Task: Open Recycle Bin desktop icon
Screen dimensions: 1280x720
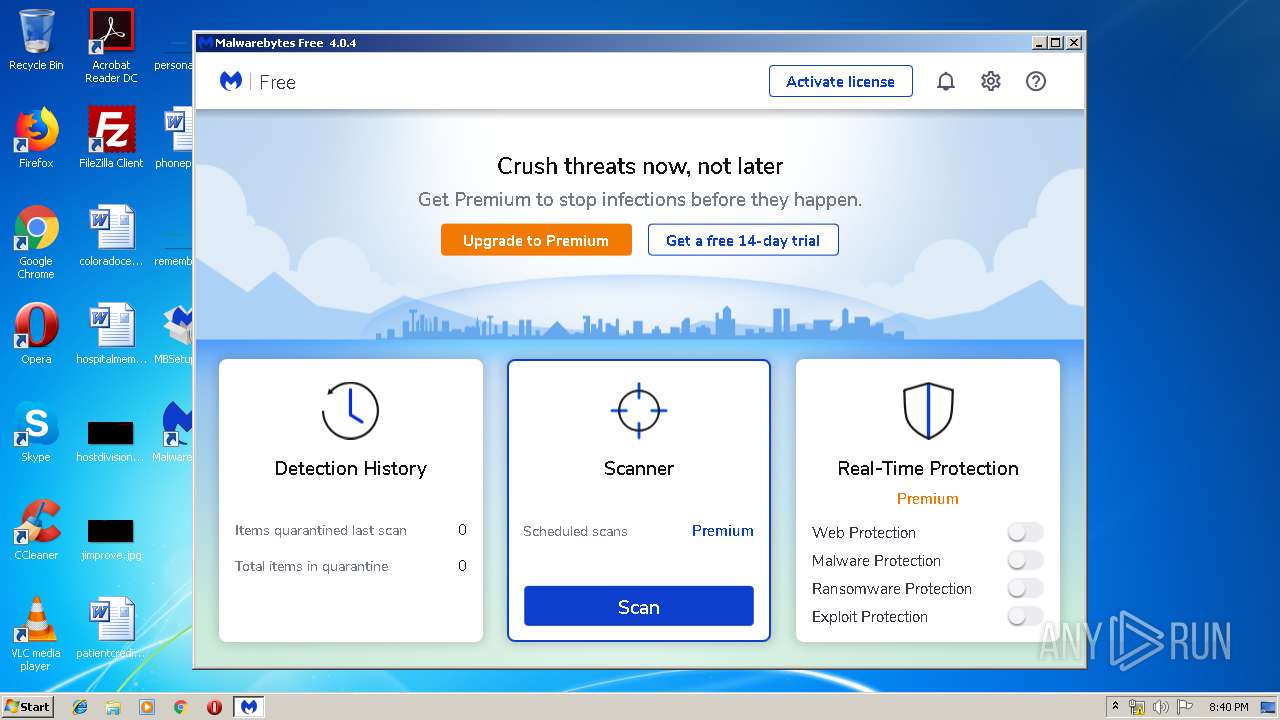Action: pos(36,40)
